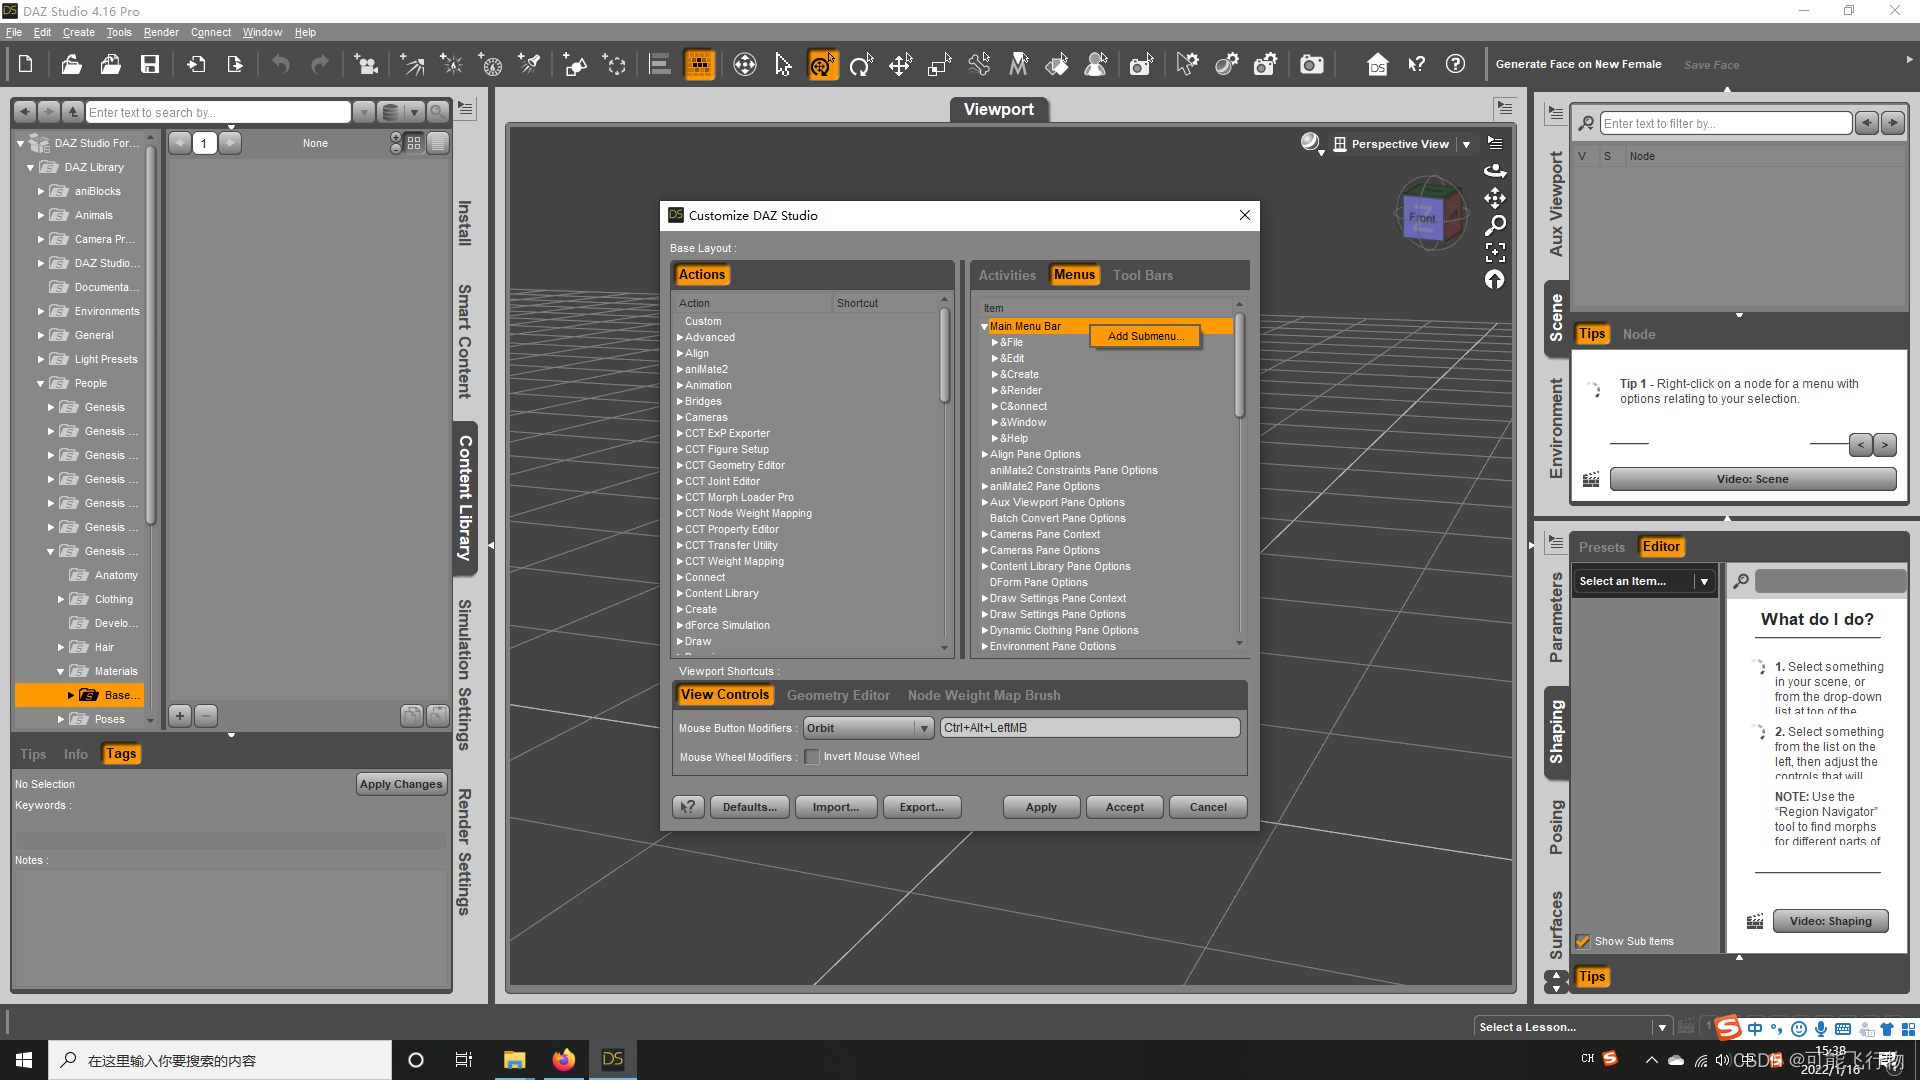
Task: Click the Render camera icon
Action: (x=1311, y=65)
